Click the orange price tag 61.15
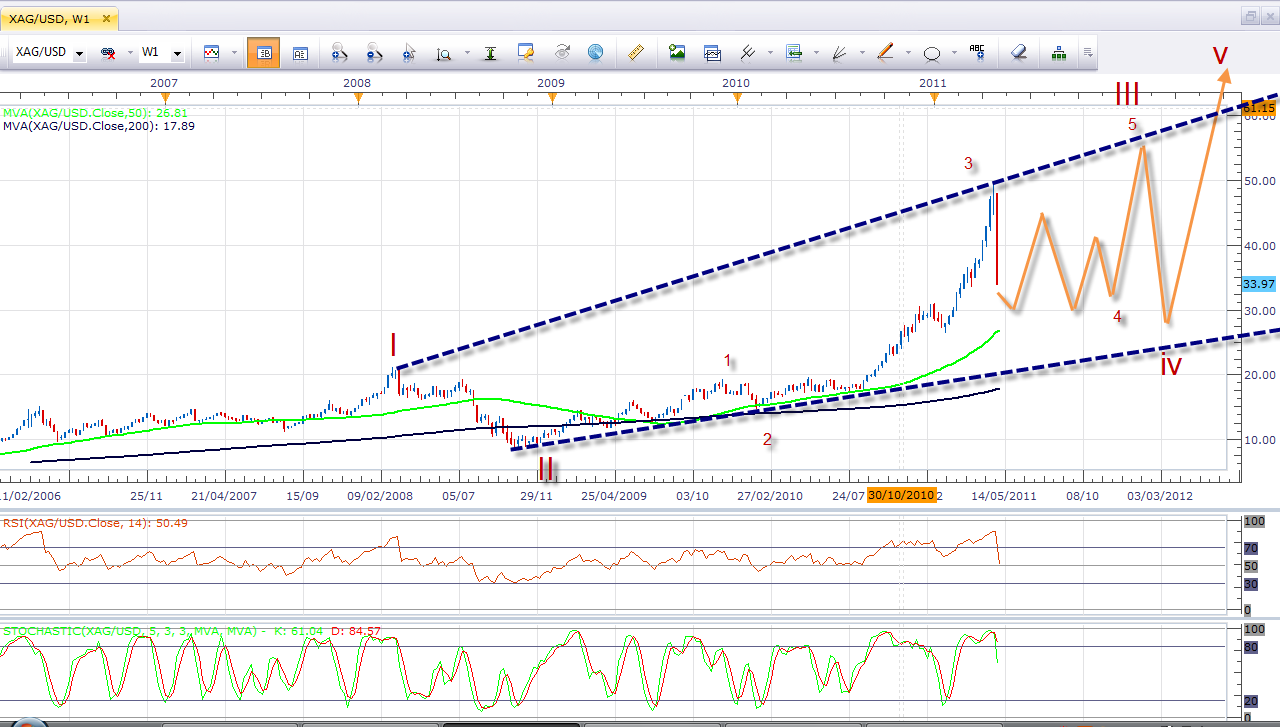The width and height of the screenshot is (1280, 727). click(x=1258, y=108)
